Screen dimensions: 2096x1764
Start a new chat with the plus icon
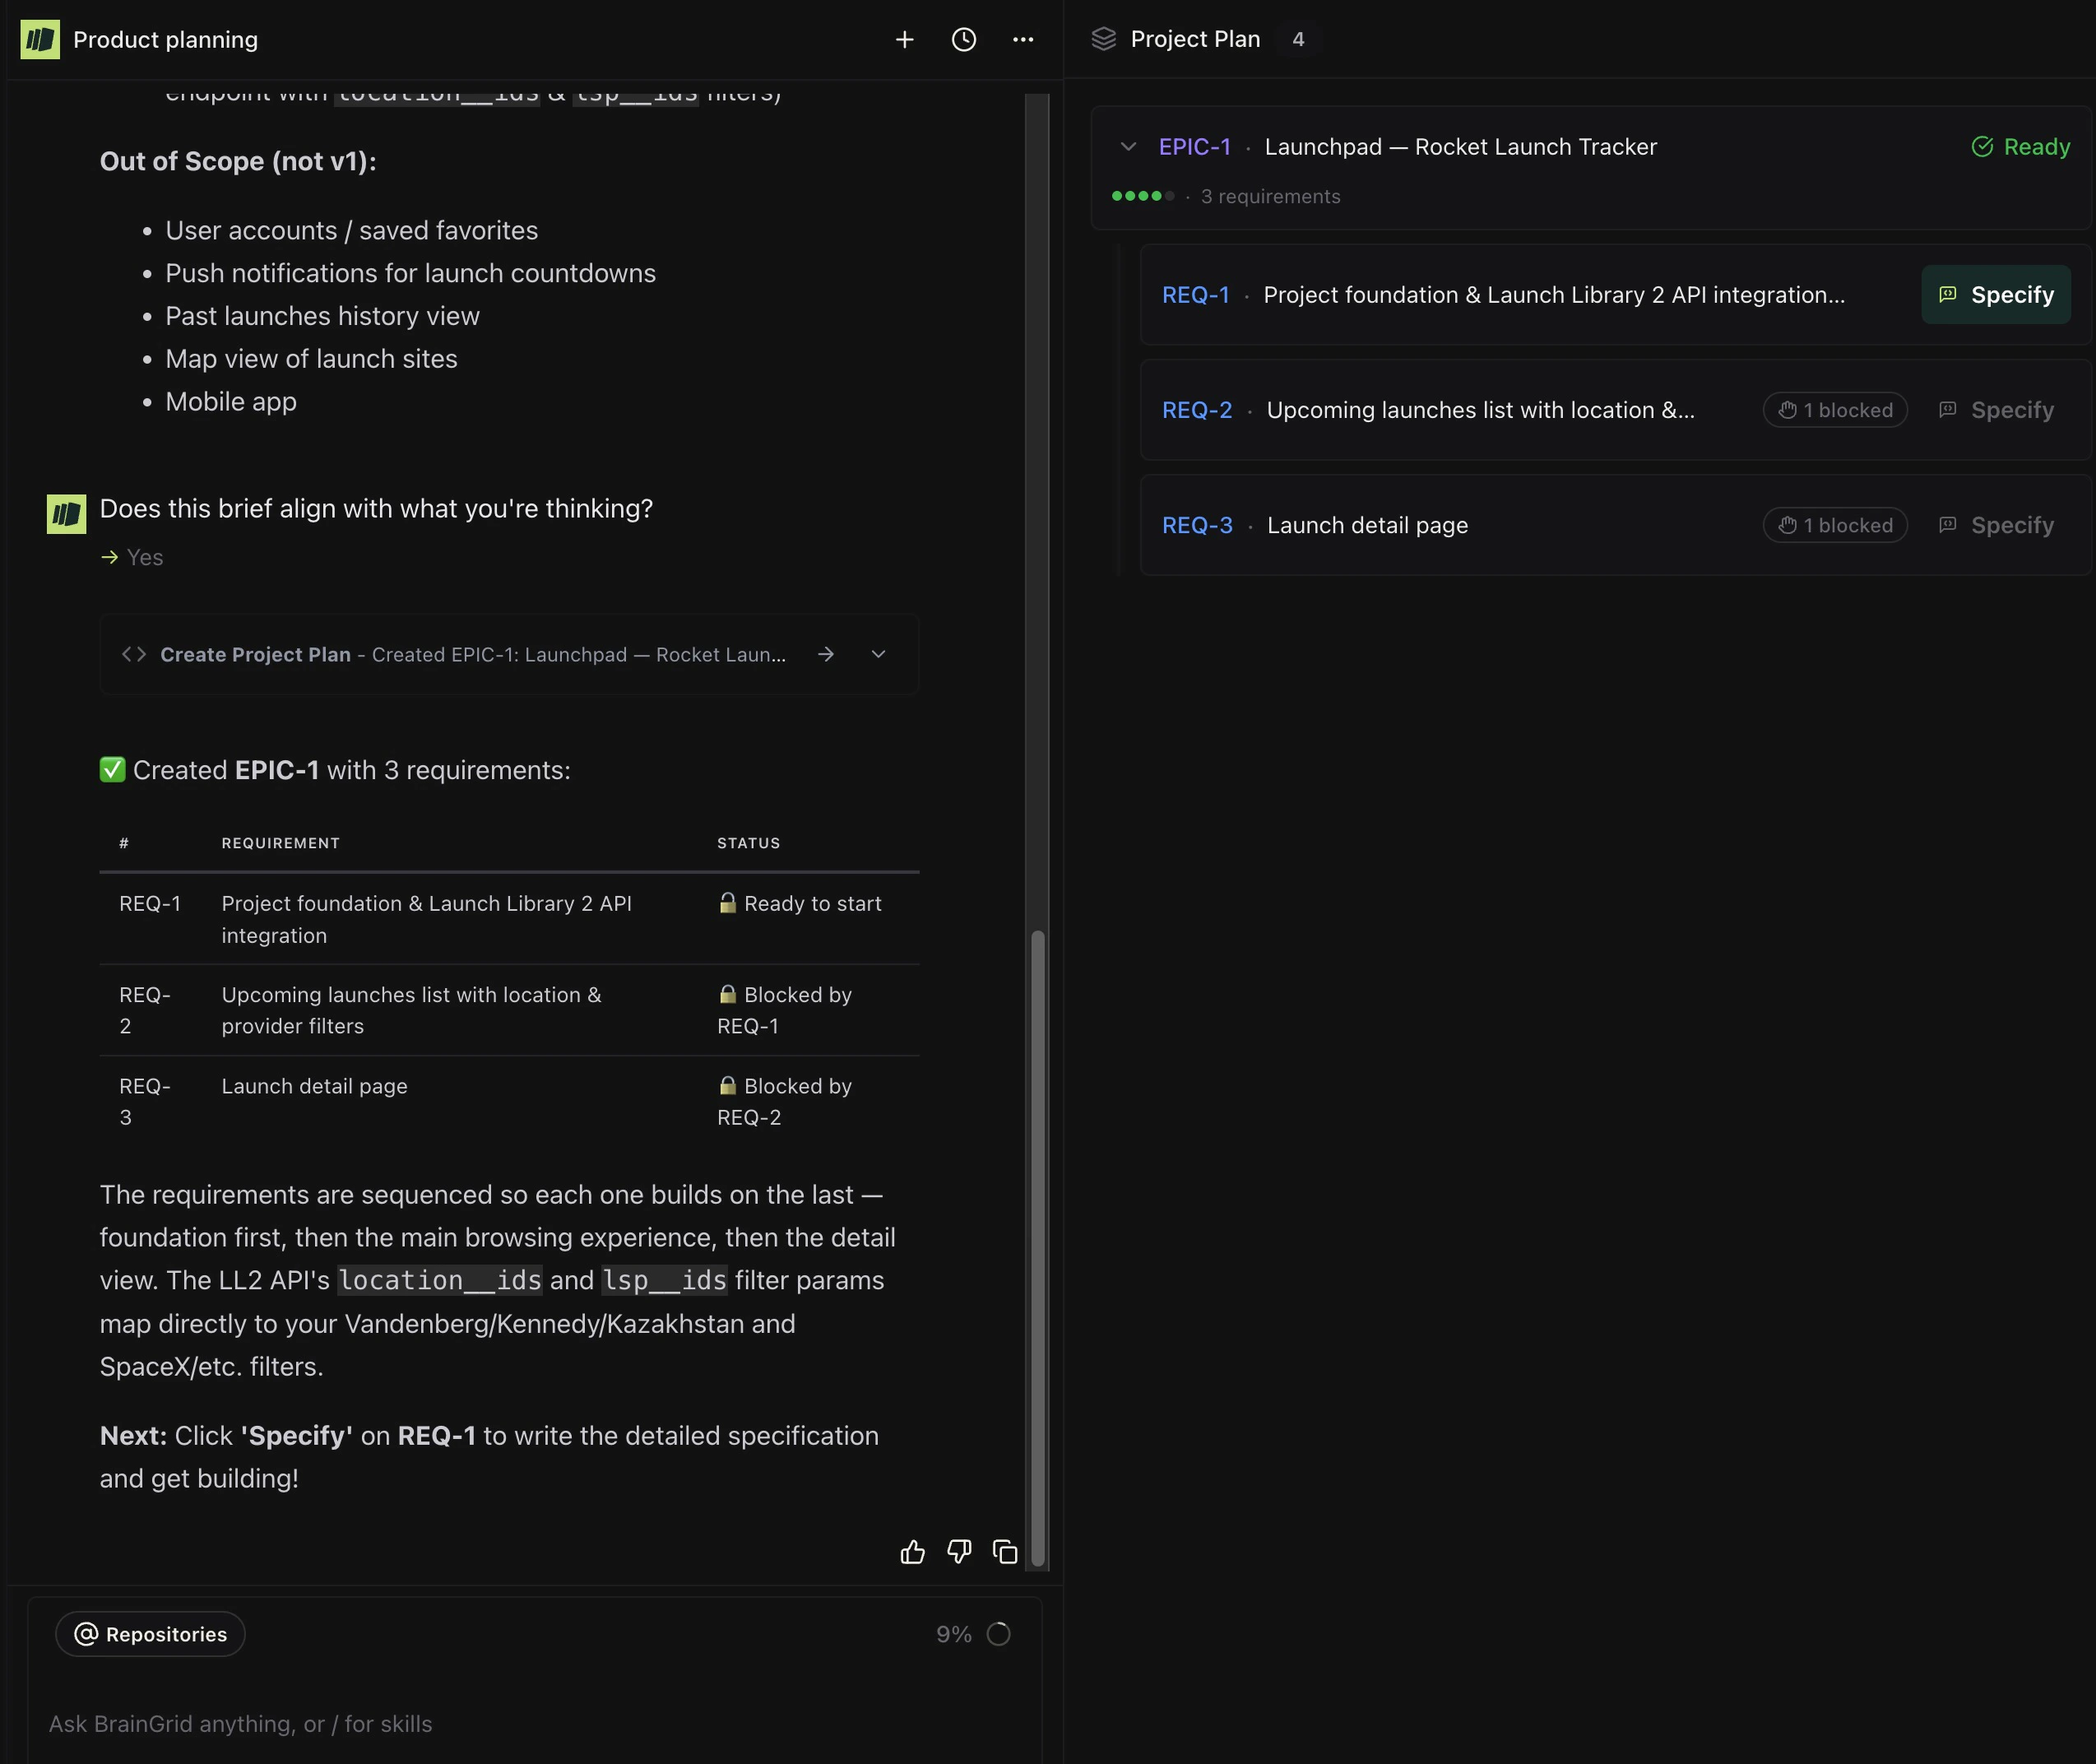click(x=904, y=40)
